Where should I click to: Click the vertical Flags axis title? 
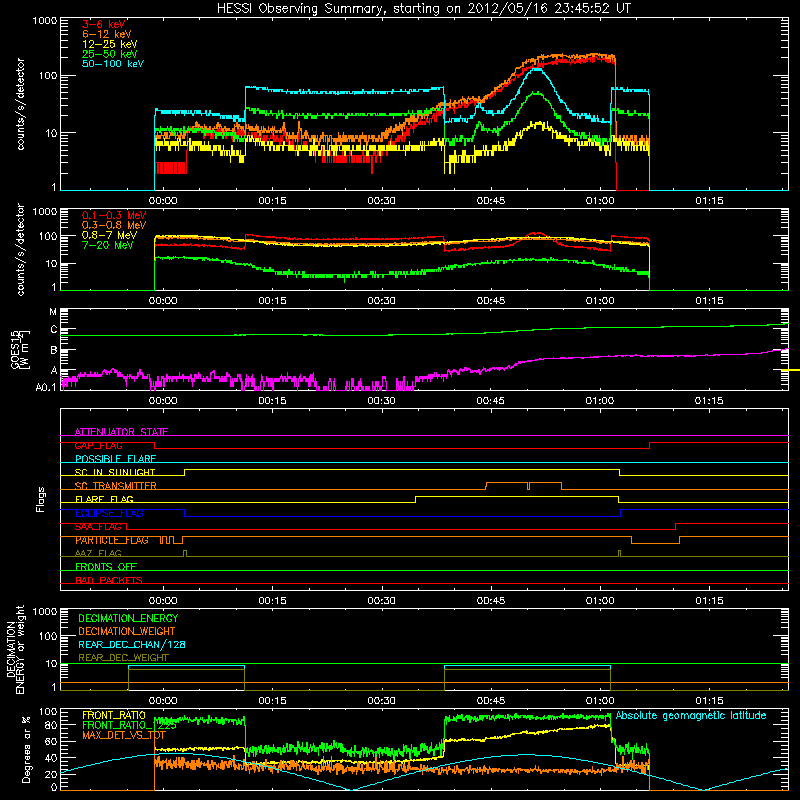pos(41,499)
